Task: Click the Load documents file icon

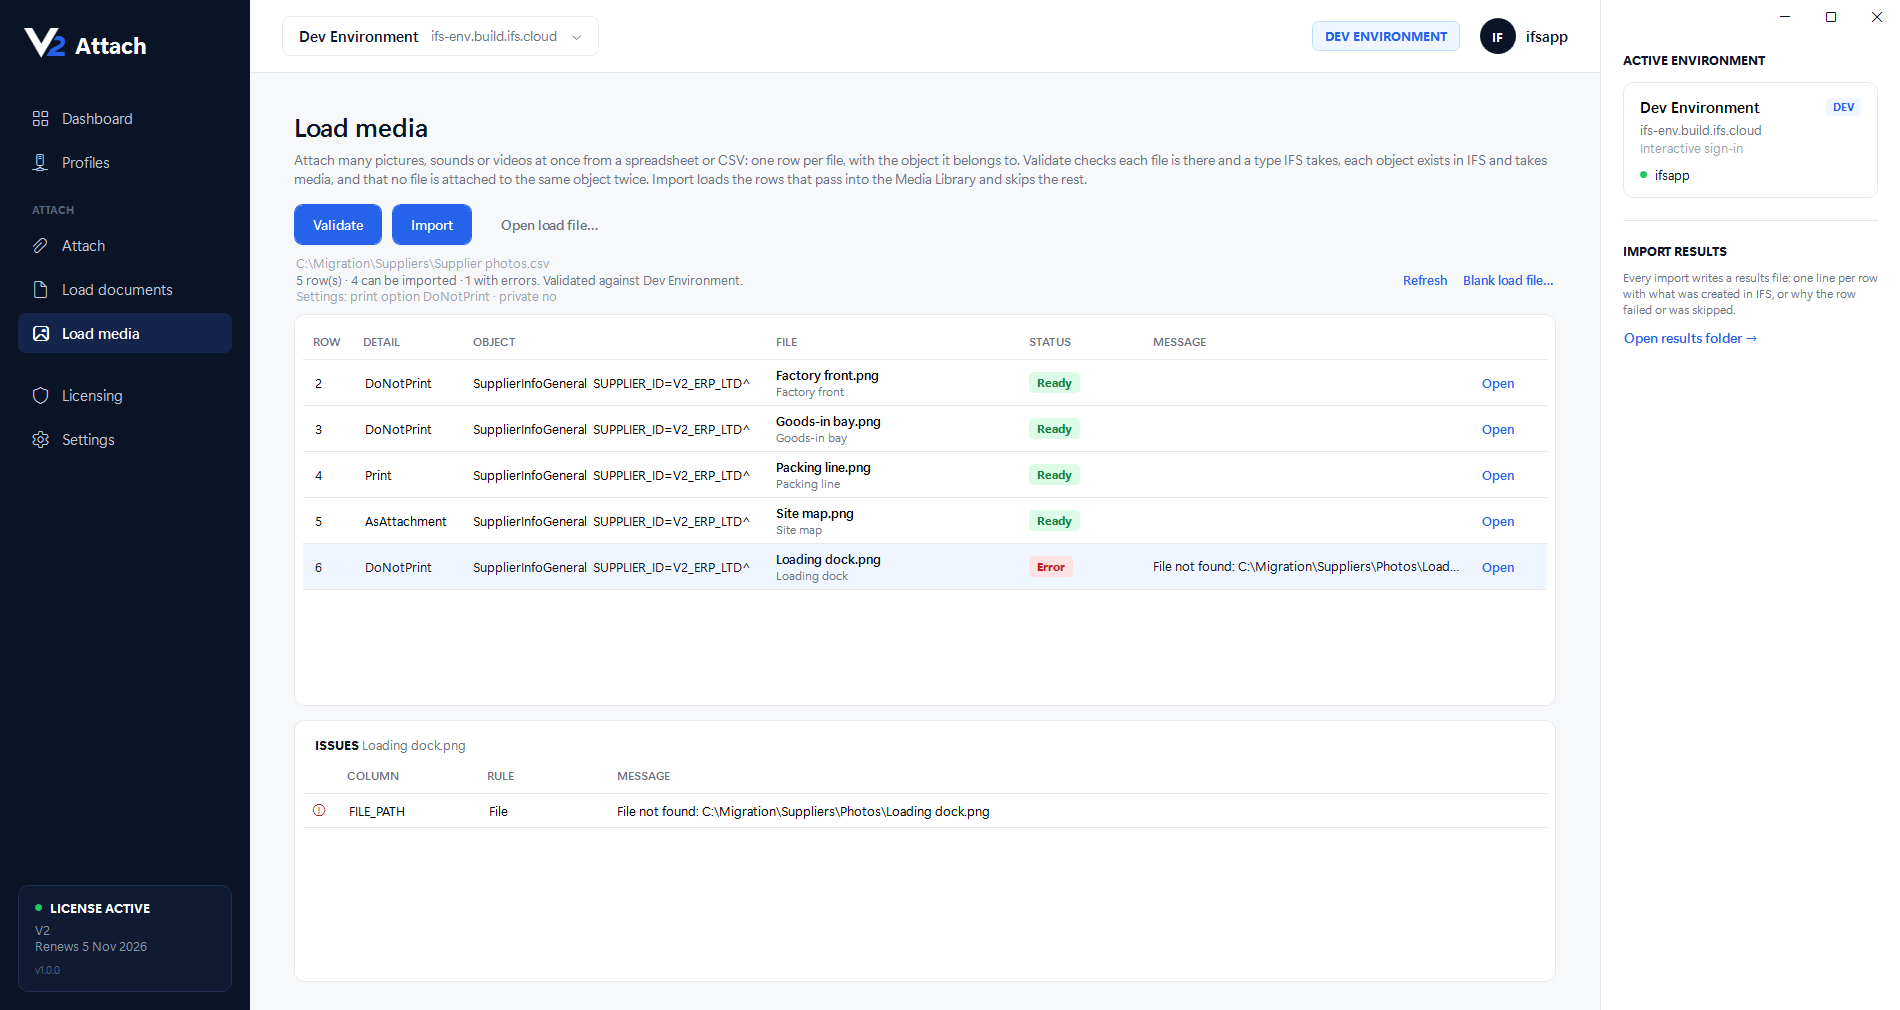Action: click(41, 290)
